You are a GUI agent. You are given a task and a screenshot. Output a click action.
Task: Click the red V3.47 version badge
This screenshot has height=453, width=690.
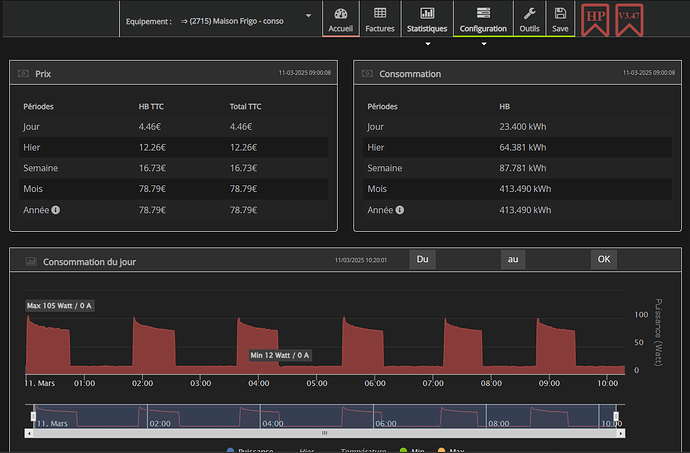(x=629, y=20)
